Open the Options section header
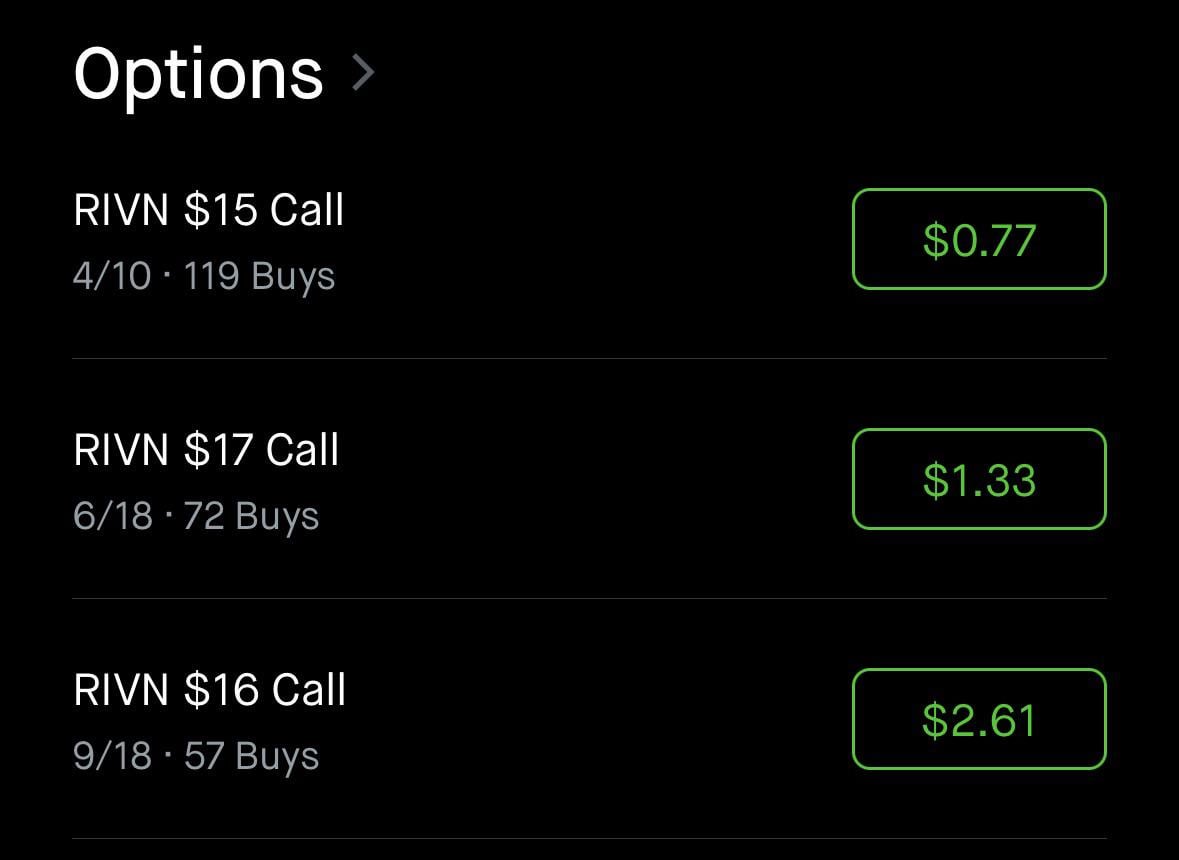 [198, 73]
